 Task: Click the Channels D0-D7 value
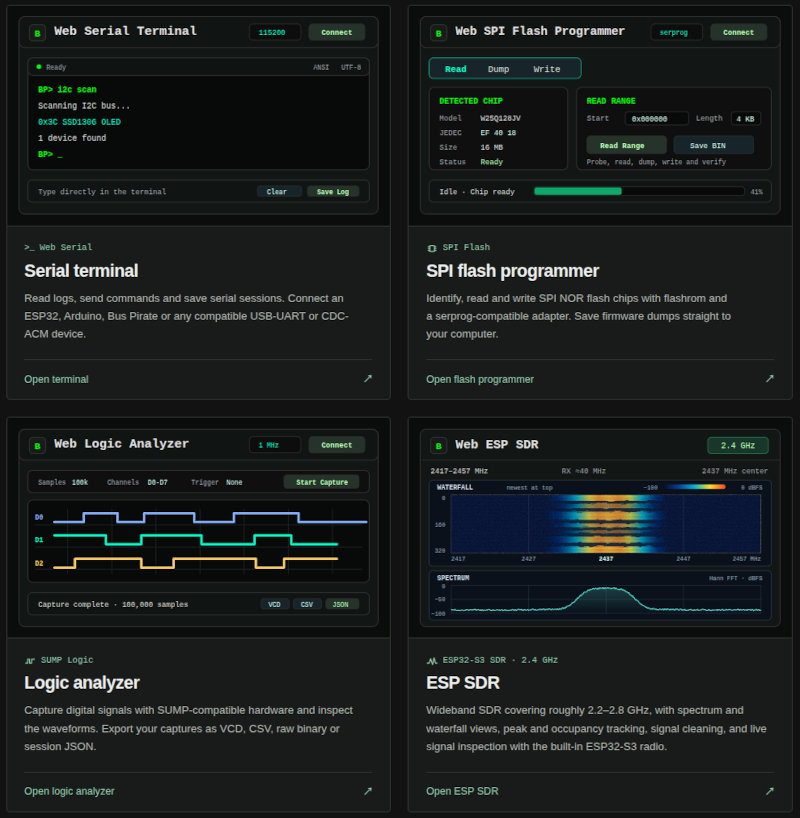[158, 483]
